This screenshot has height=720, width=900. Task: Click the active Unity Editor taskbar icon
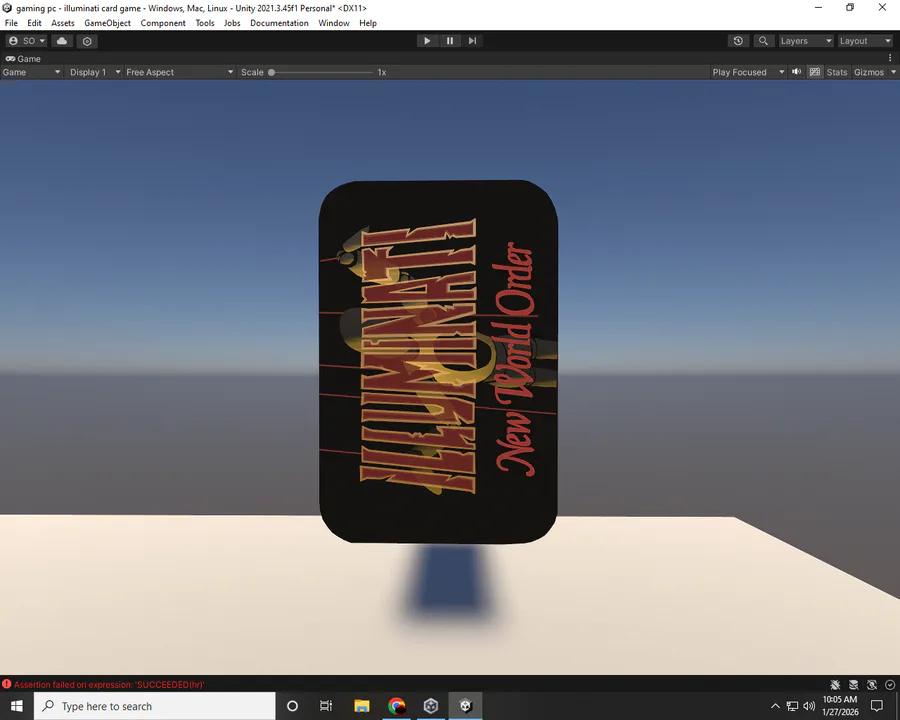click(465, 706)
